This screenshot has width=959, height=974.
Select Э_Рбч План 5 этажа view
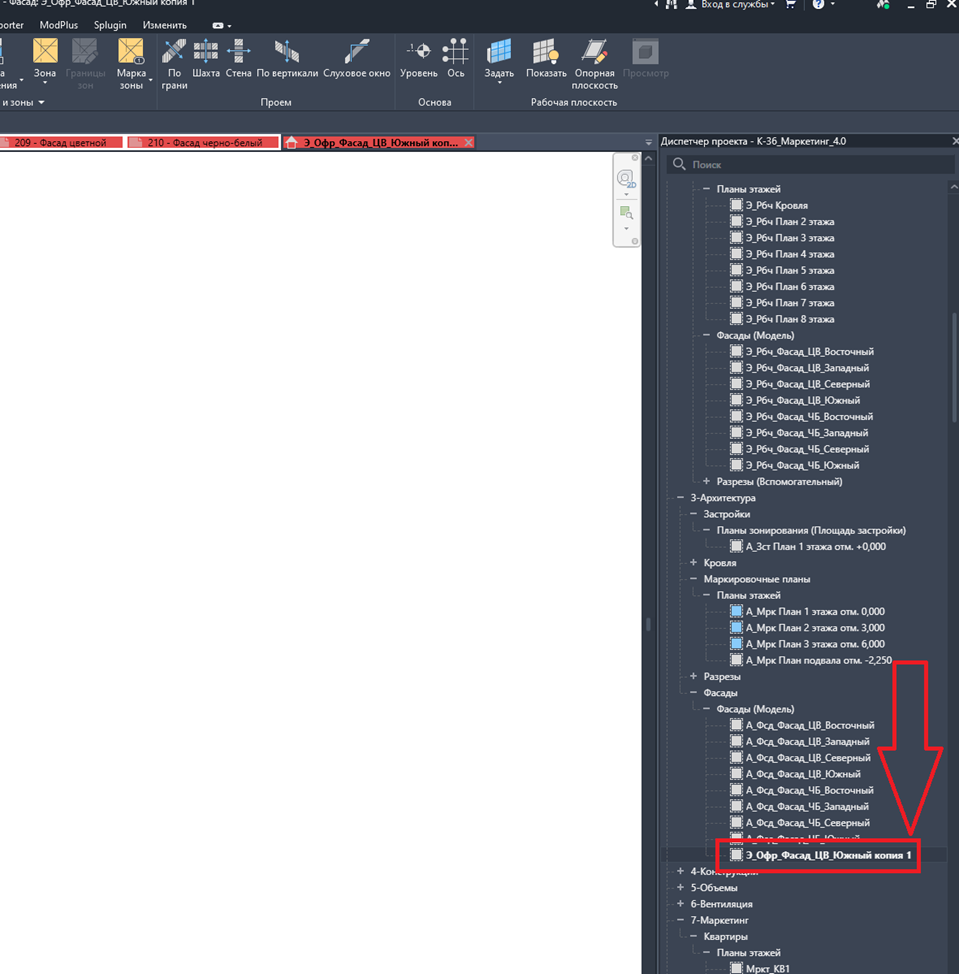pos(789,270)
